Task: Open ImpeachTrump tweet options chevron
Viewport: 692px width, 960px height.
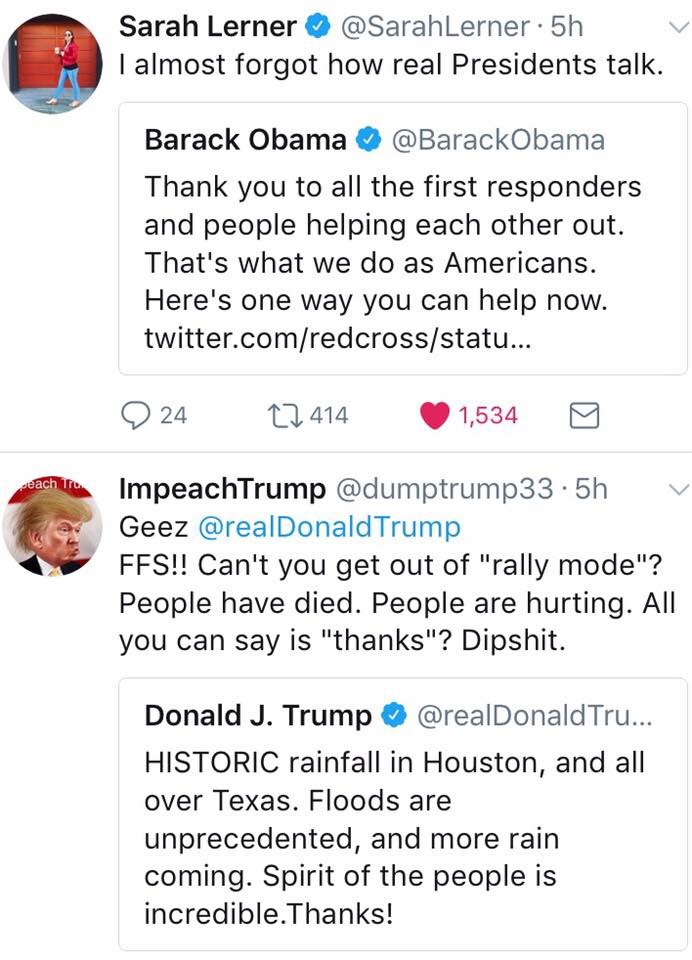Action: click(677, 490)
